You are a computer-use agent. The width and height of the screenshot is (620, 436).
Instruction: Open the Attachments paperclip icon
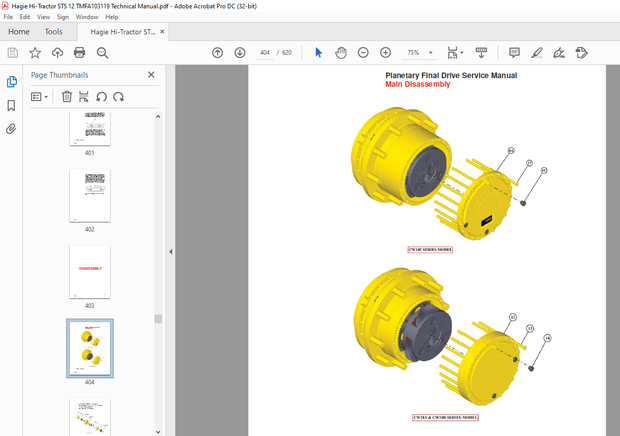pos(11,129)
